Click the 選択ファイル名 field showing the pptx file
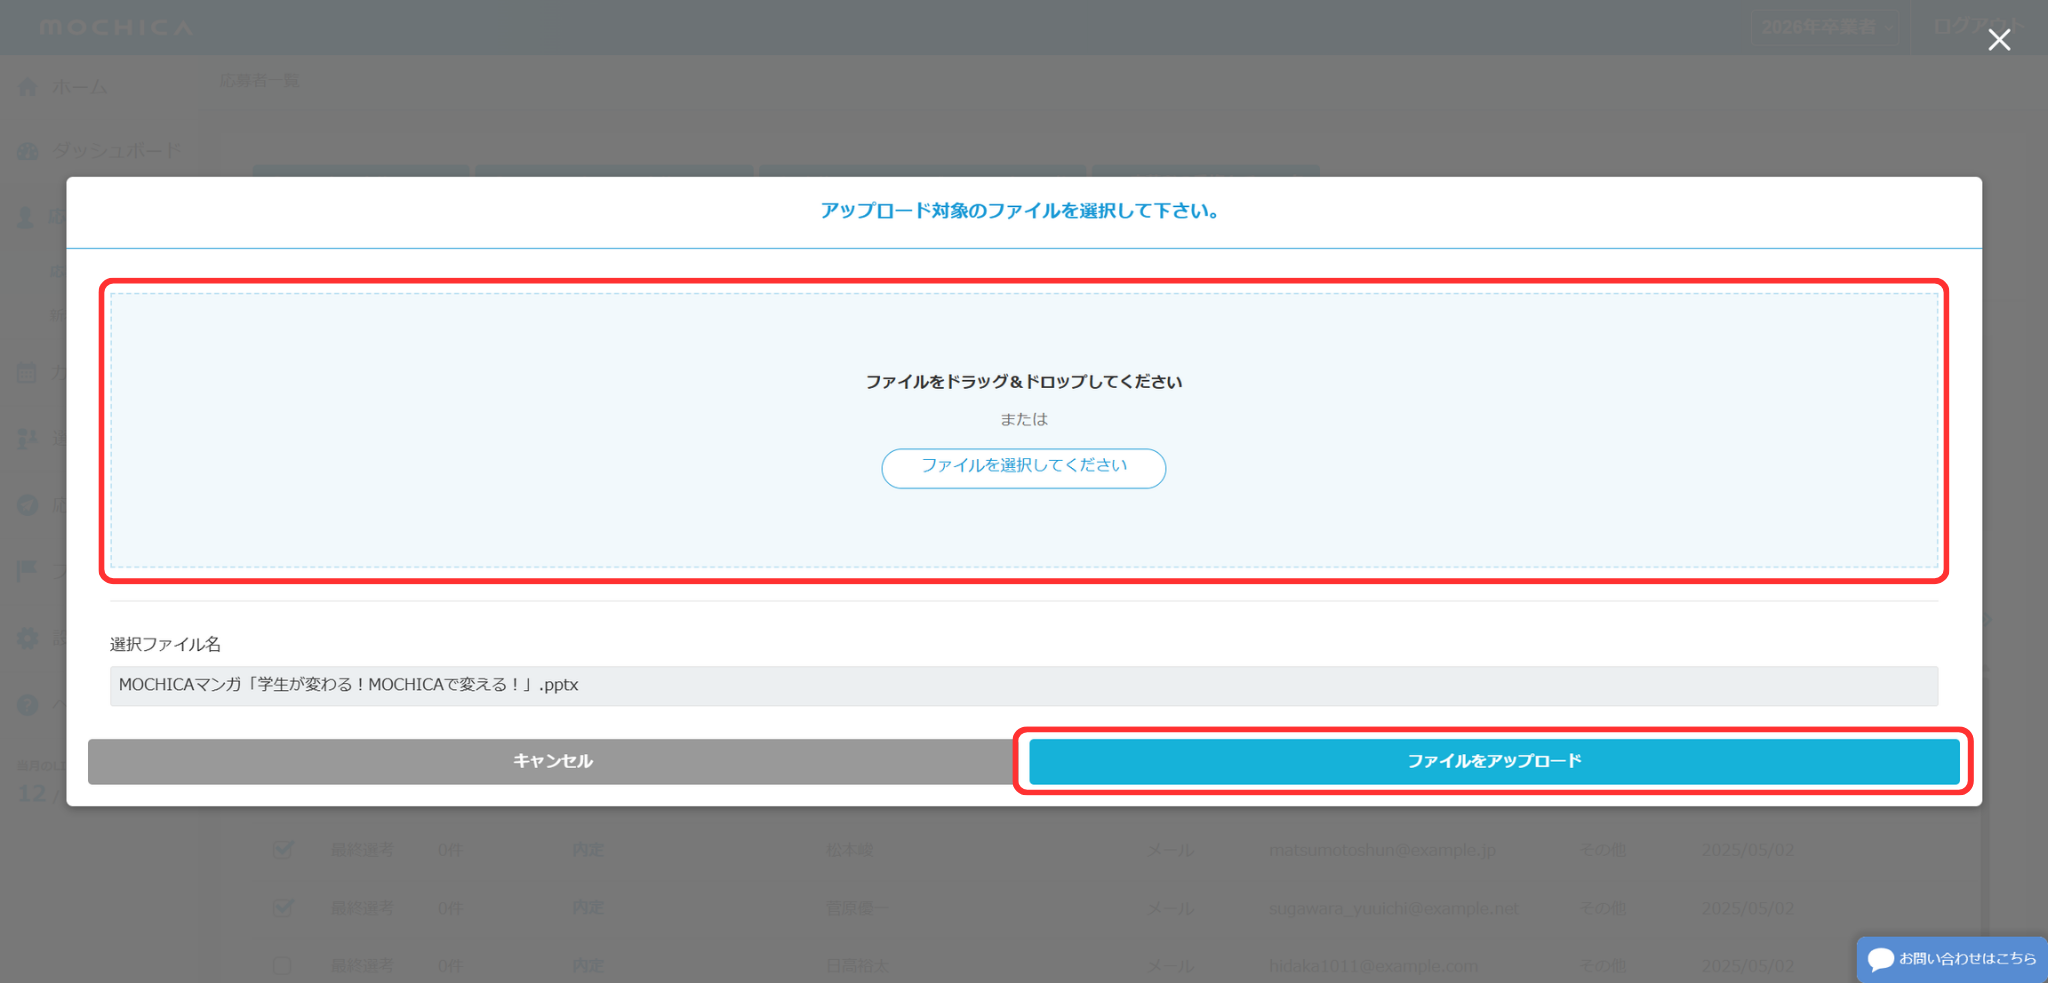This screenshot has height=983, width=2048. coord(1023,685)
